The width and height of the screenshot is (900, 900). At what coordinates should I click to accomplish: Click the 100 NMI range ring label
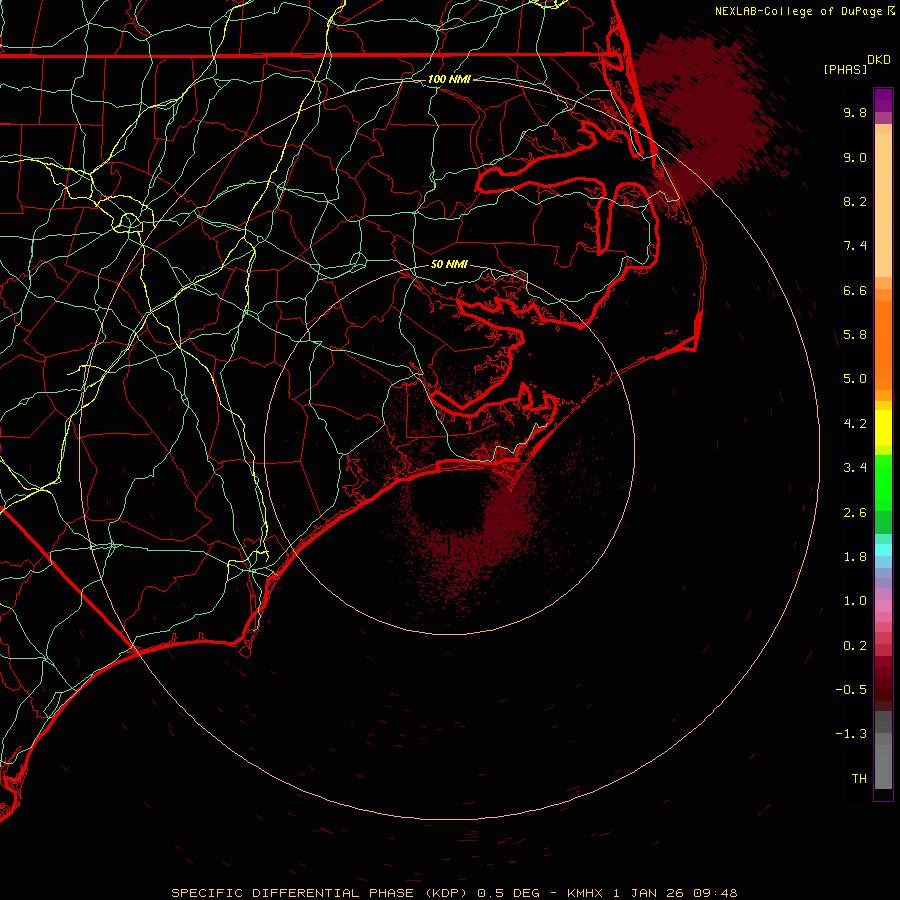449,79
